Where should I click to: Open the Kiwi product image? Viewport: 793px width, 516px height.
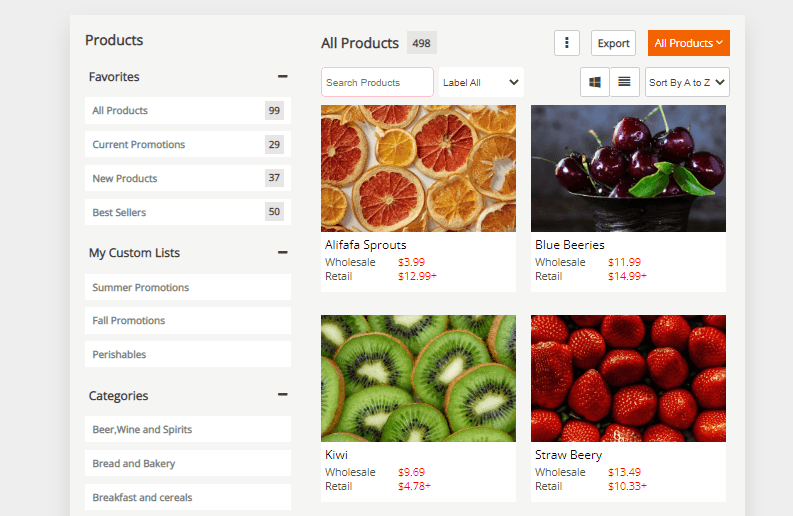pyautogui.click(x=418, y=378)
